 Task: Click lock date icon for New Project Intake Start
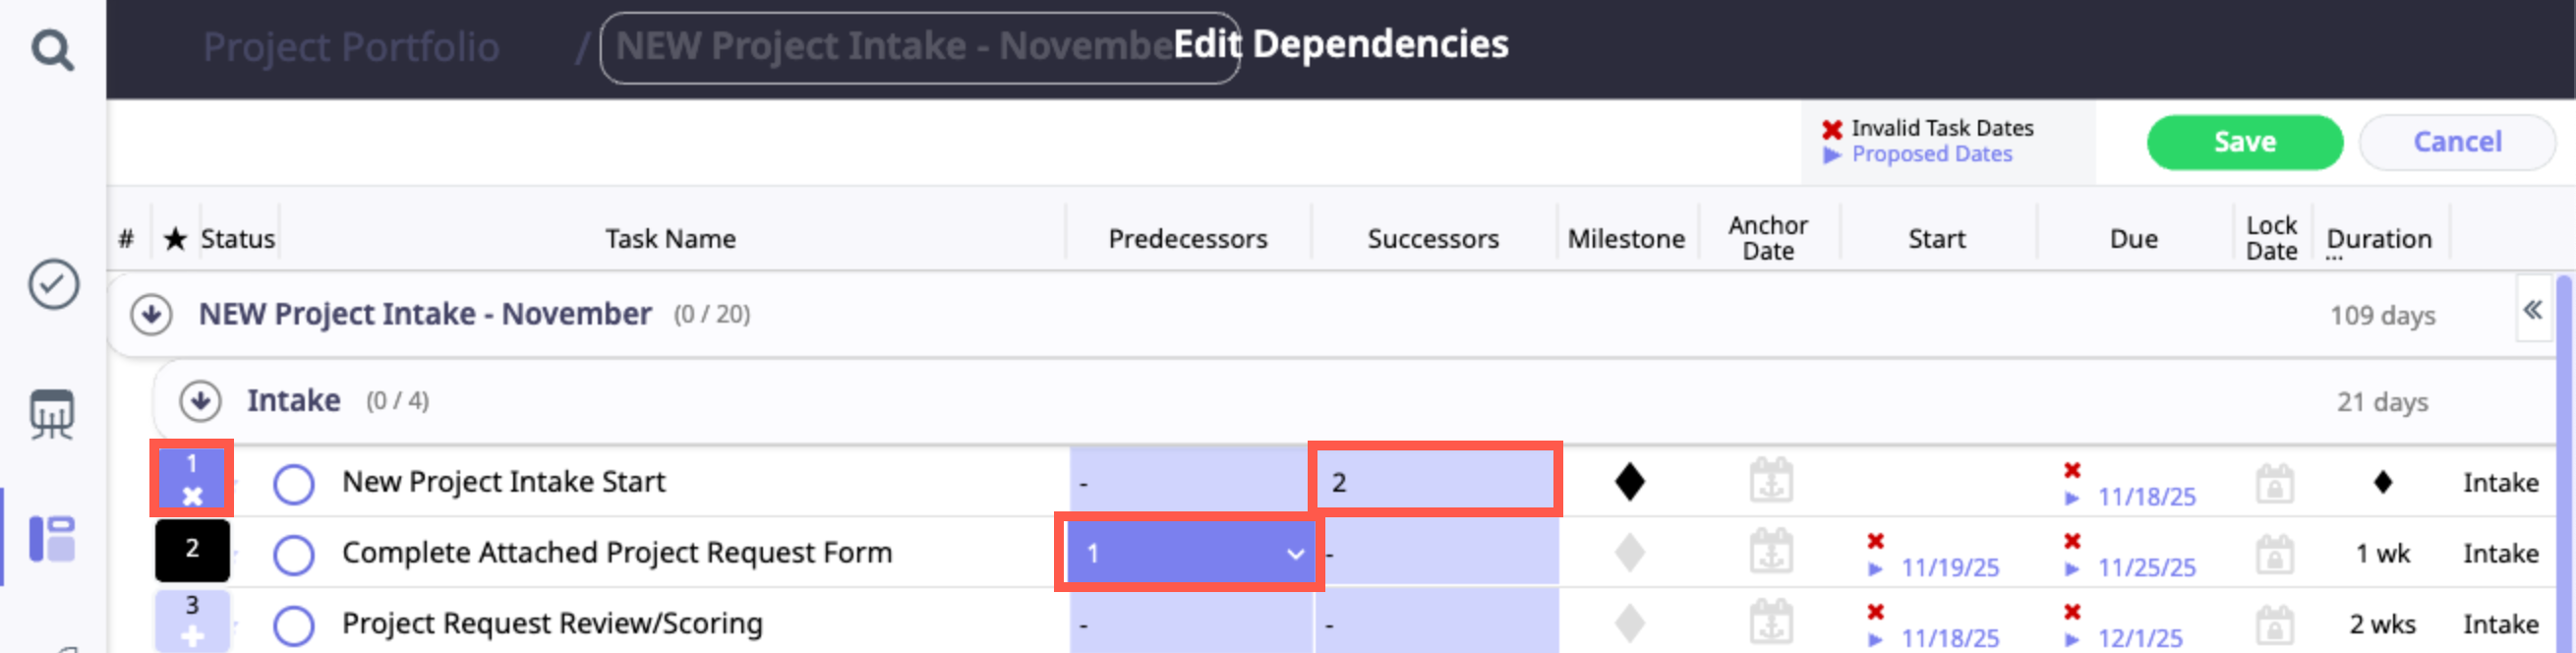(2273, 483)
